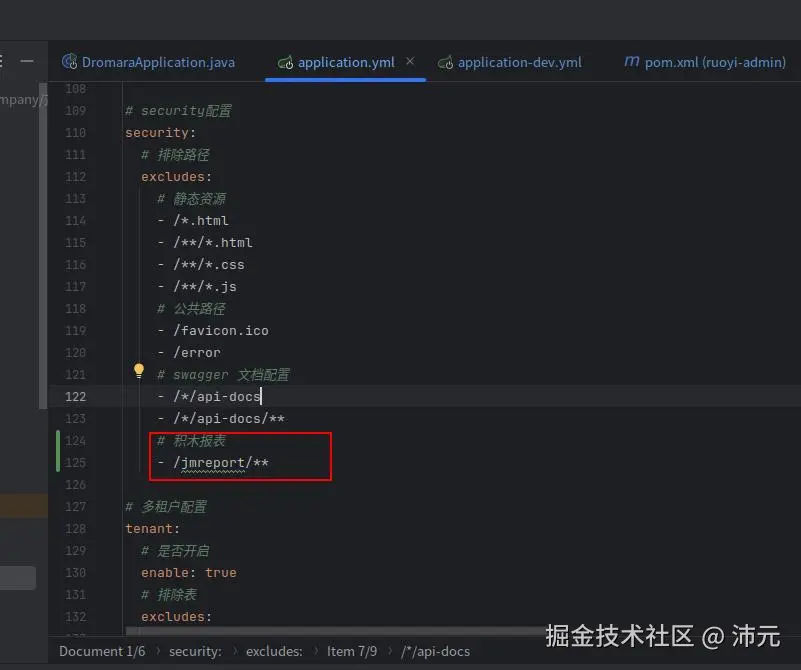Click the '/*/api-docs/**' entry
This screenshot has width=801, height=670.
pos(228,419)
